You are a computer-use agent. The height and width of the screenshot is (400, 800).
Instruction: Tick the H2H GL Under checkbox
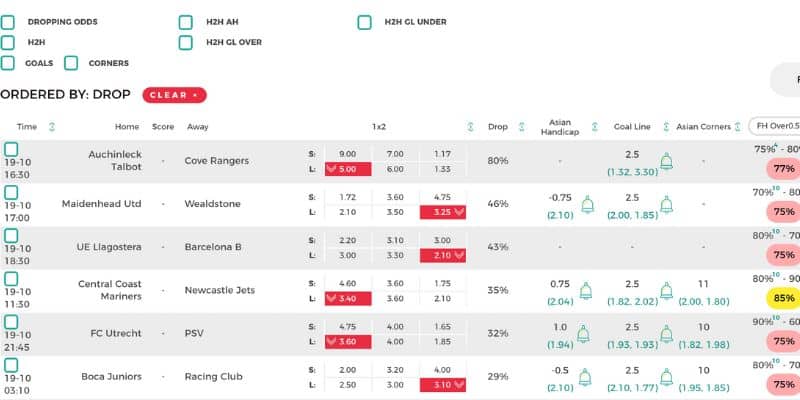coord(365,22)
